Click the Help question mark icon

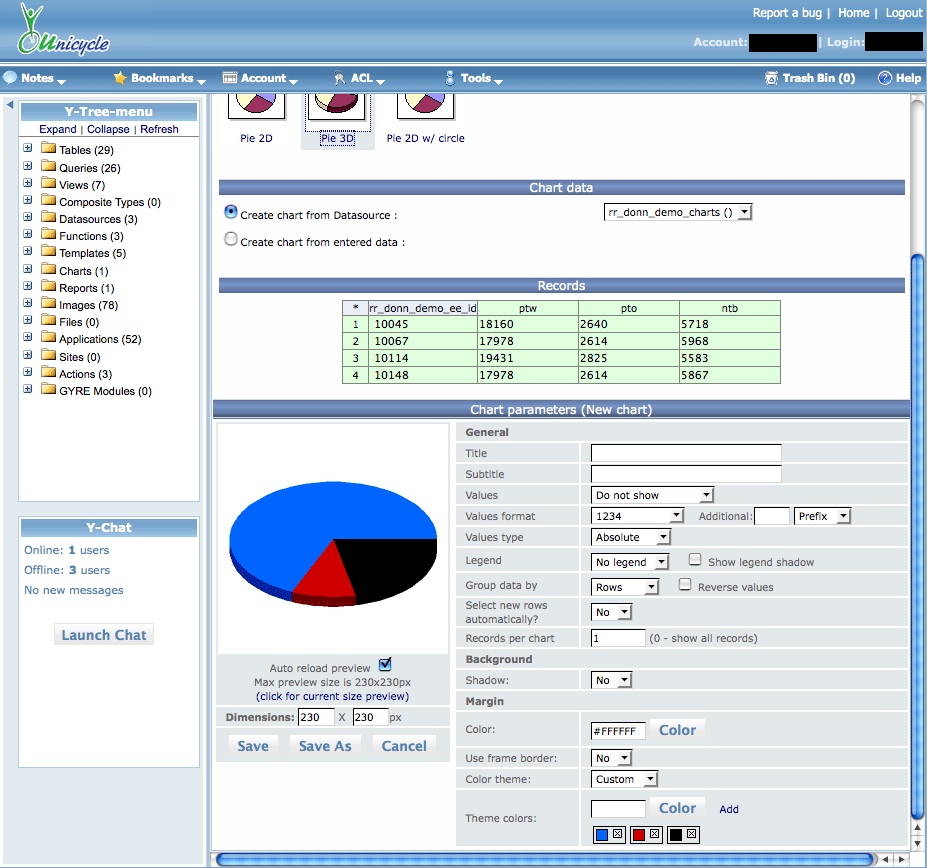(884, 78)
